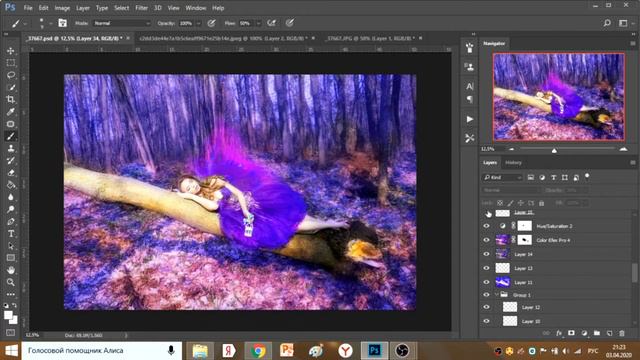Viewport: 640px width, 360px height.
Task: Switch to the History tab
Action: pos(513,162)
